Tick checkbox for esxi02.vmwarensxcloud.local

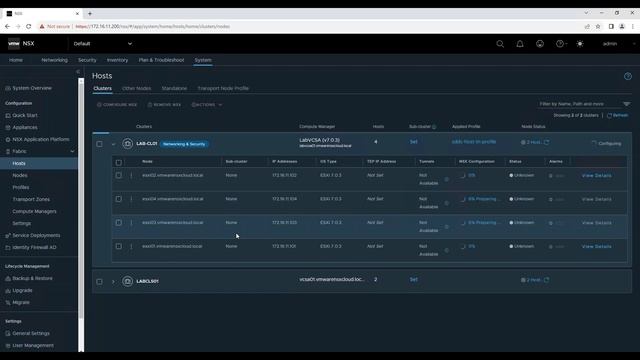[x=118, y=176]
